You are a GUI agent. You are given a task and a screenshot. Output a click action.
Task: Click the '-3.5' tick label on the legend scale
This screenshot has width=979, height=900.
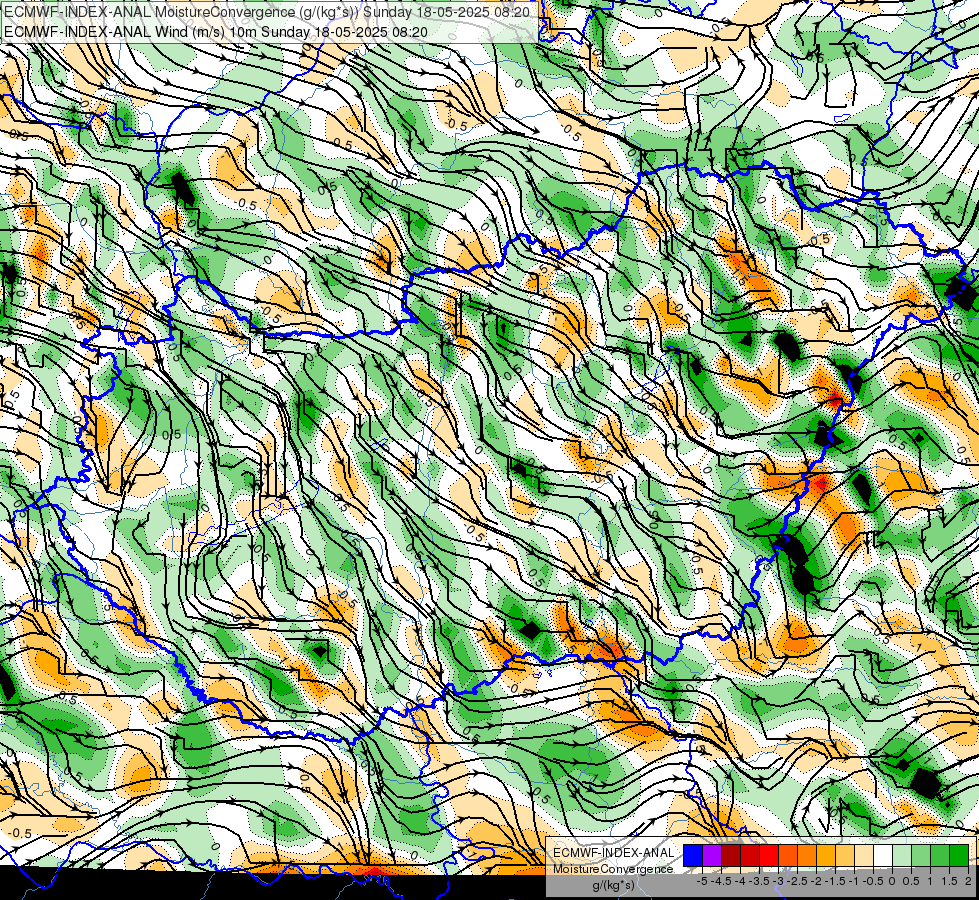click(x=759, y=881)
